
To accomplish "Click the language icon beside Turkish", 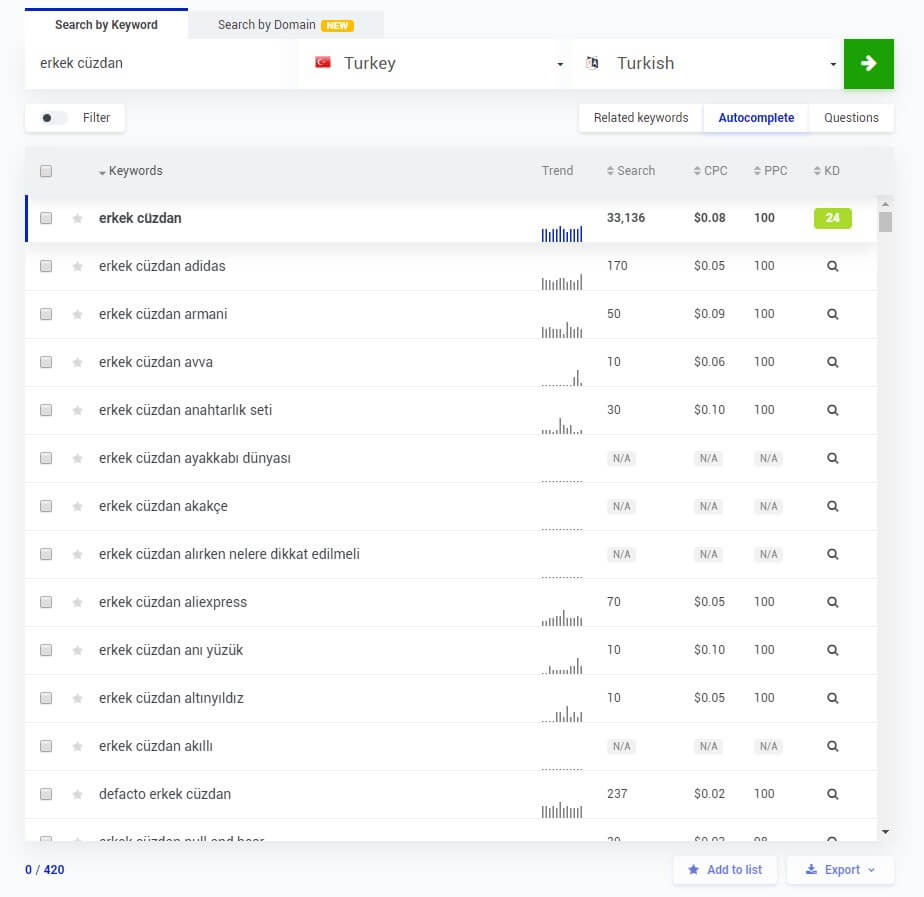I will click(x=593, y=62).
